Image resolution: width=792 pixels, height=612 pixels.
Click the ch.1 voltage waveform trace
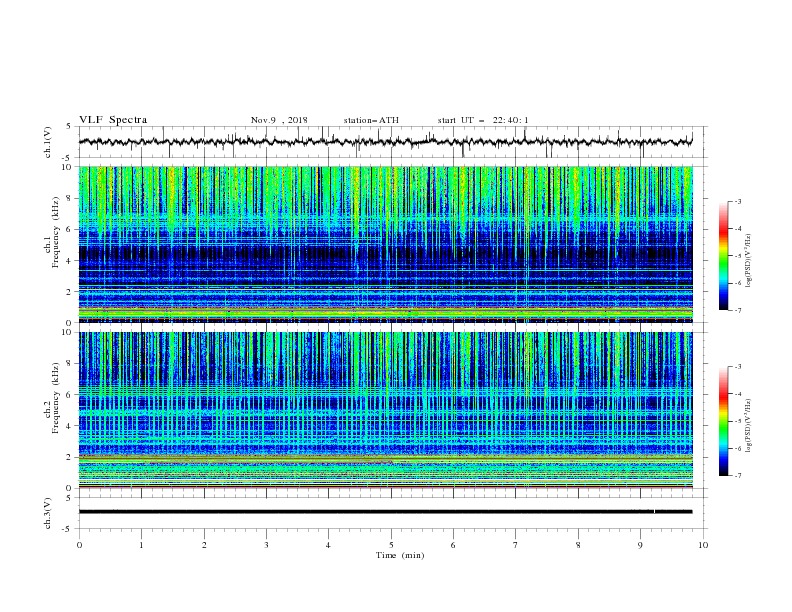[385, 141]
